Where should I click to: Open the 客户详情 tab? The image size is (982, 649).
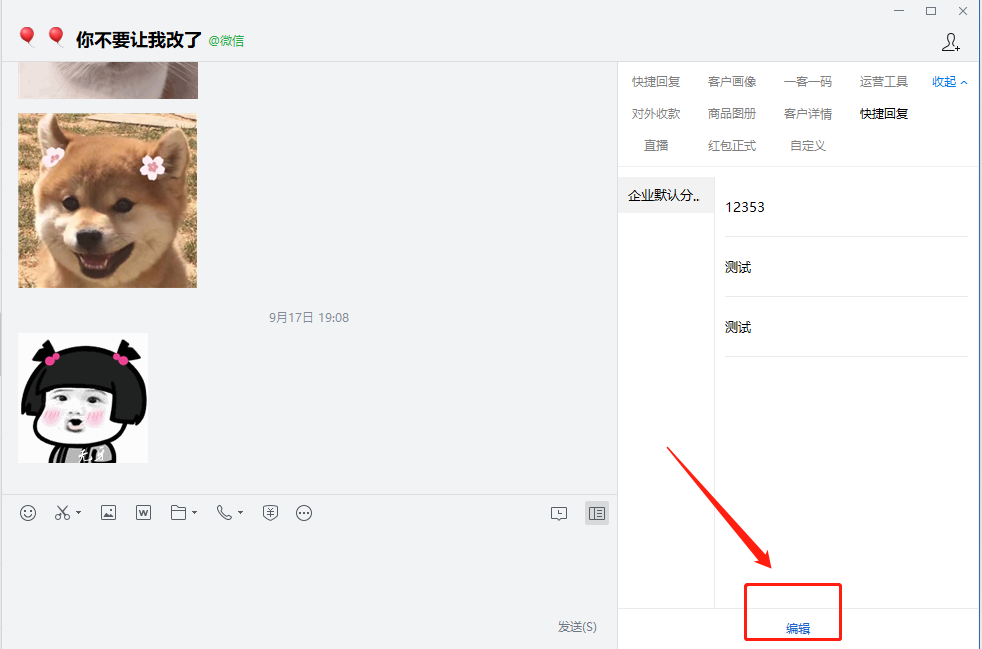(807, 113)
